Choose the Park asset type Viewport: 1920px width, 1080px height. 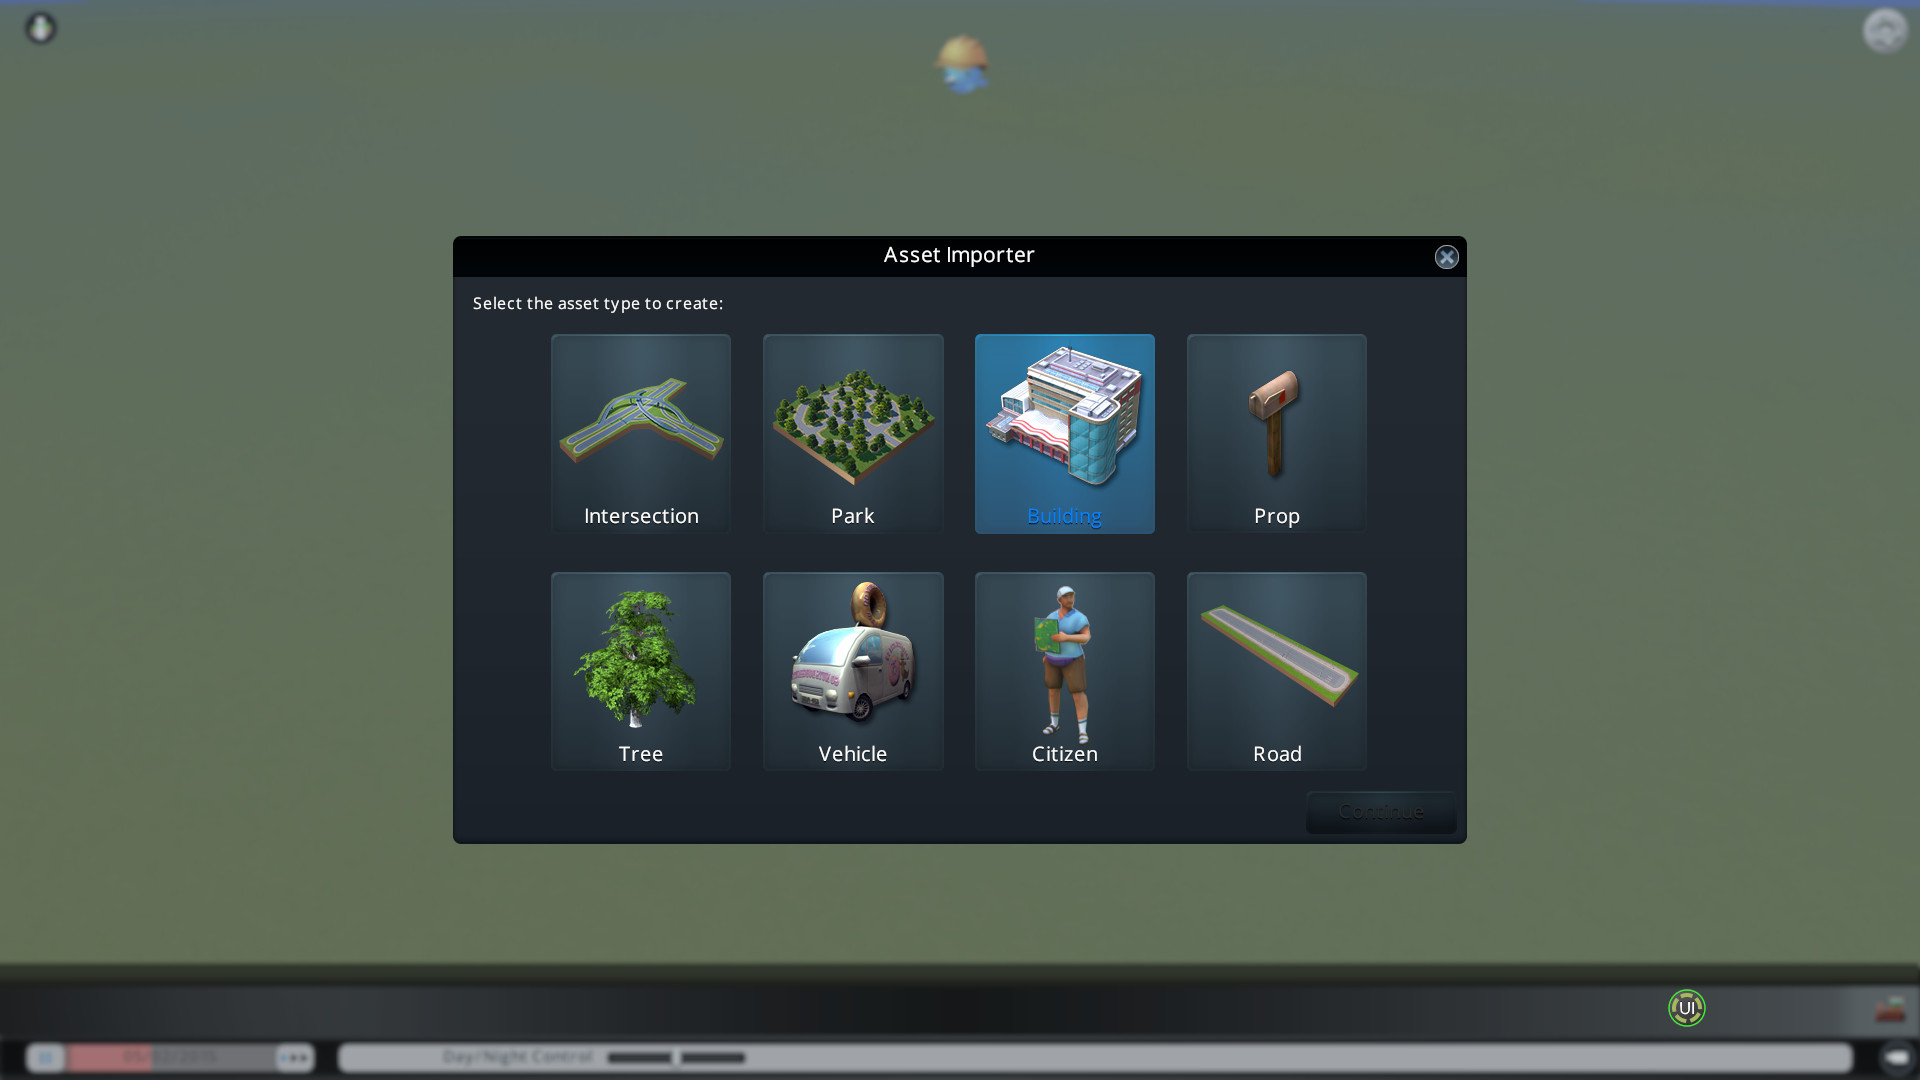[x=853, y=433]
